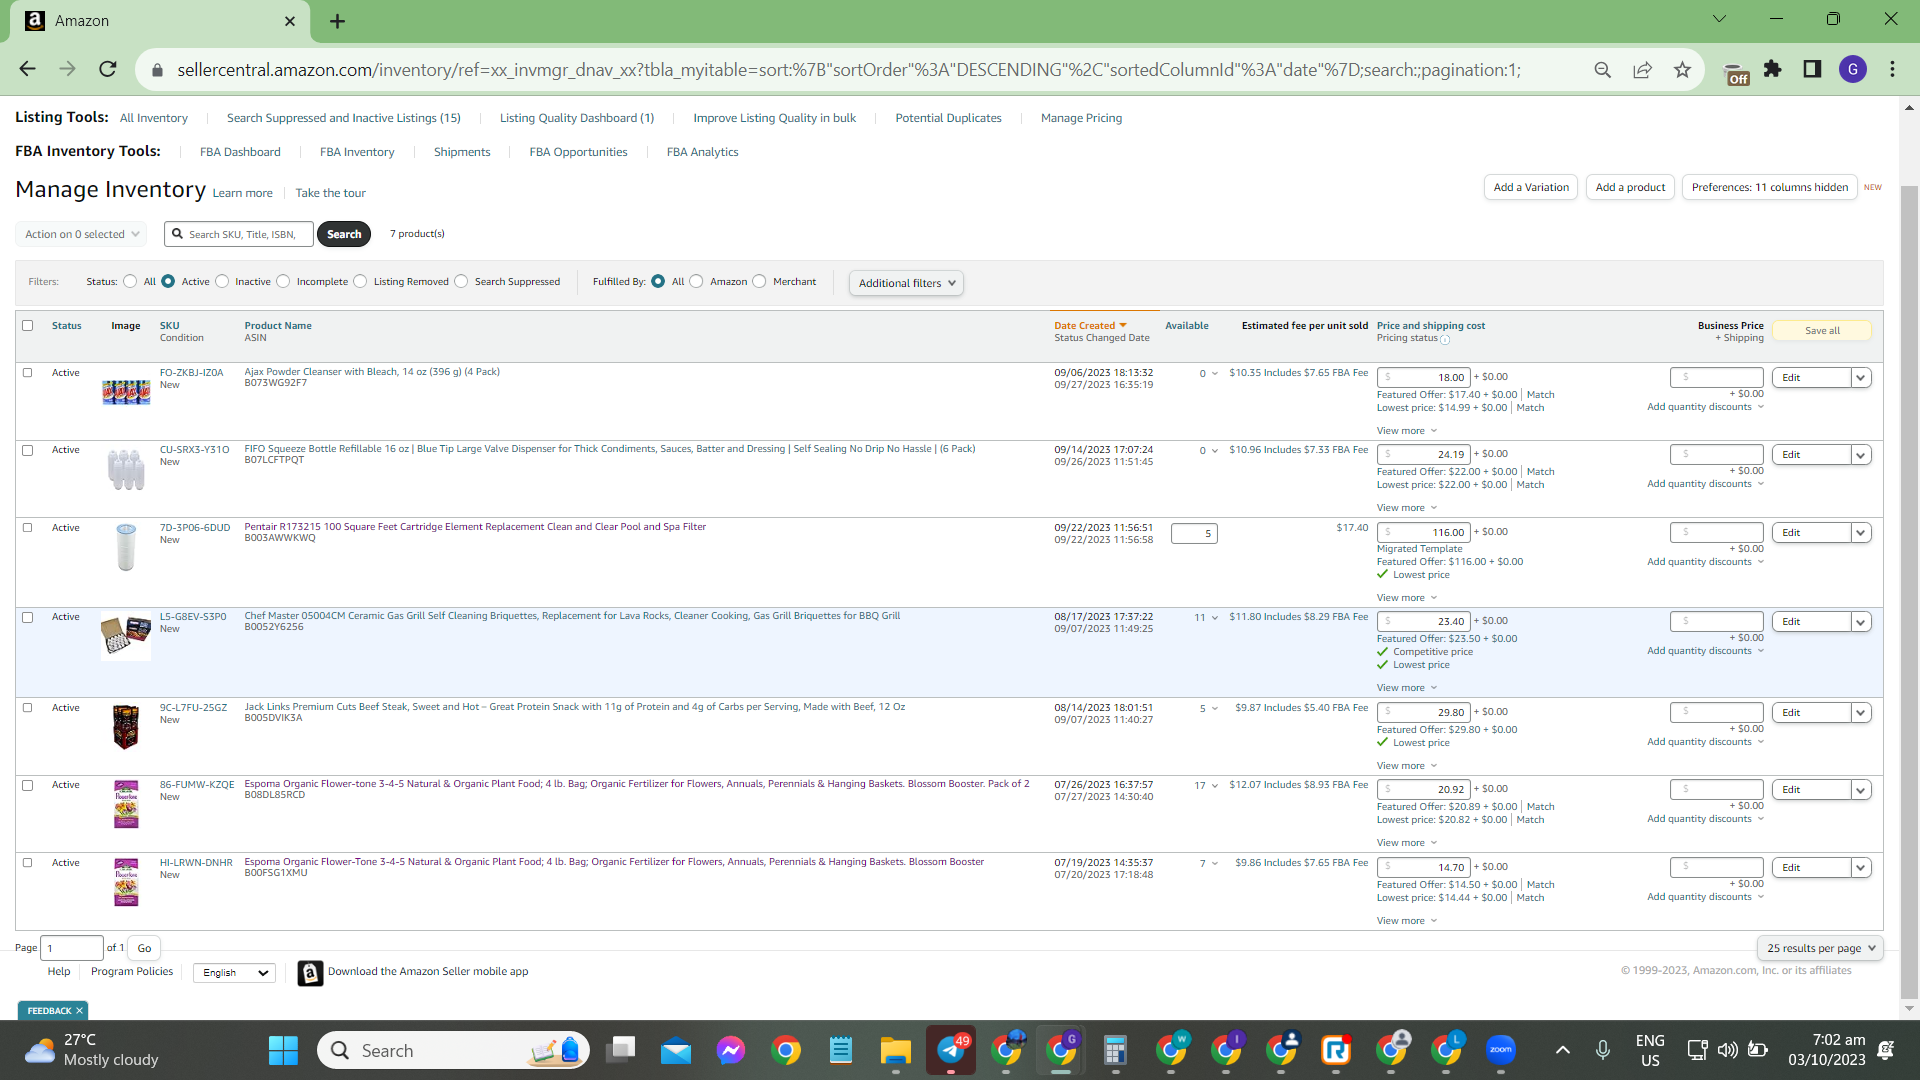Toggle the browser side panel icon

tap(1812, 69)
